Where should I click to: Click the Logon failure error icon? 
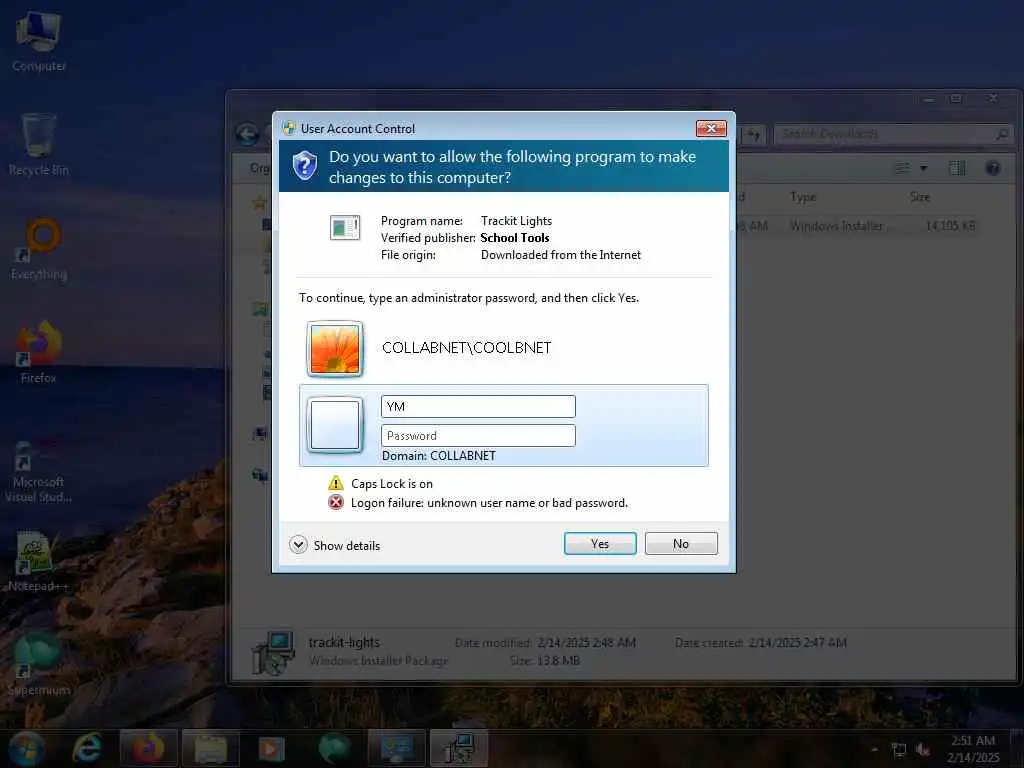click(x=336, y=502)
